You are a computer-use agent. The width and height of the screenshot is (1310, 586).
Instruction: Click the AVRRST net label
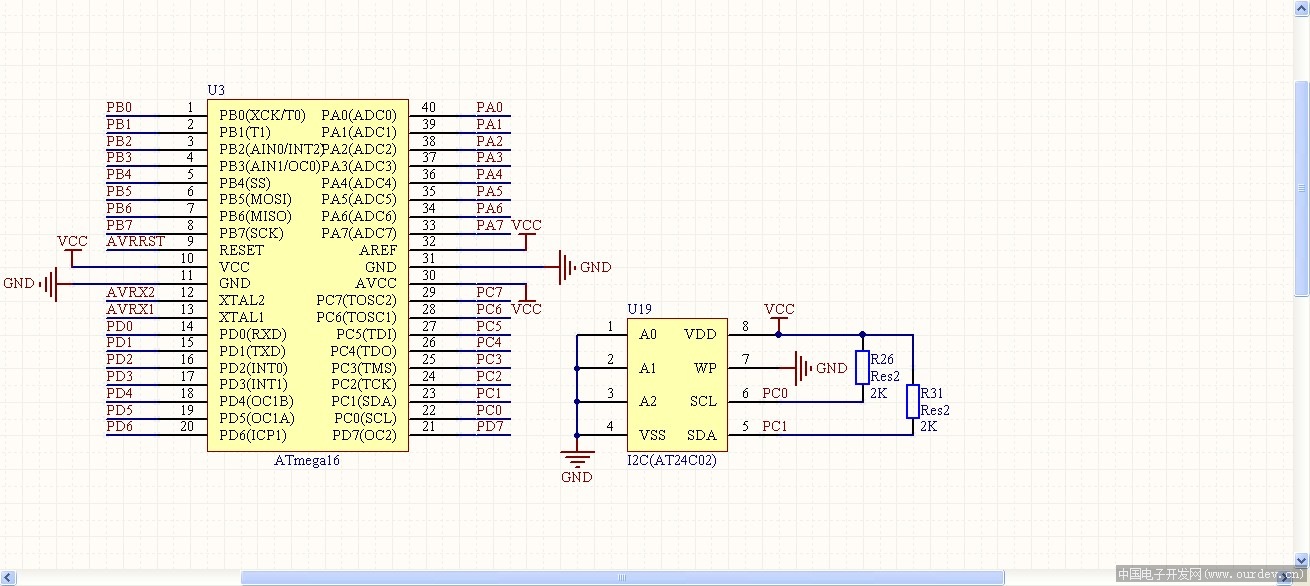click(135, 242)
